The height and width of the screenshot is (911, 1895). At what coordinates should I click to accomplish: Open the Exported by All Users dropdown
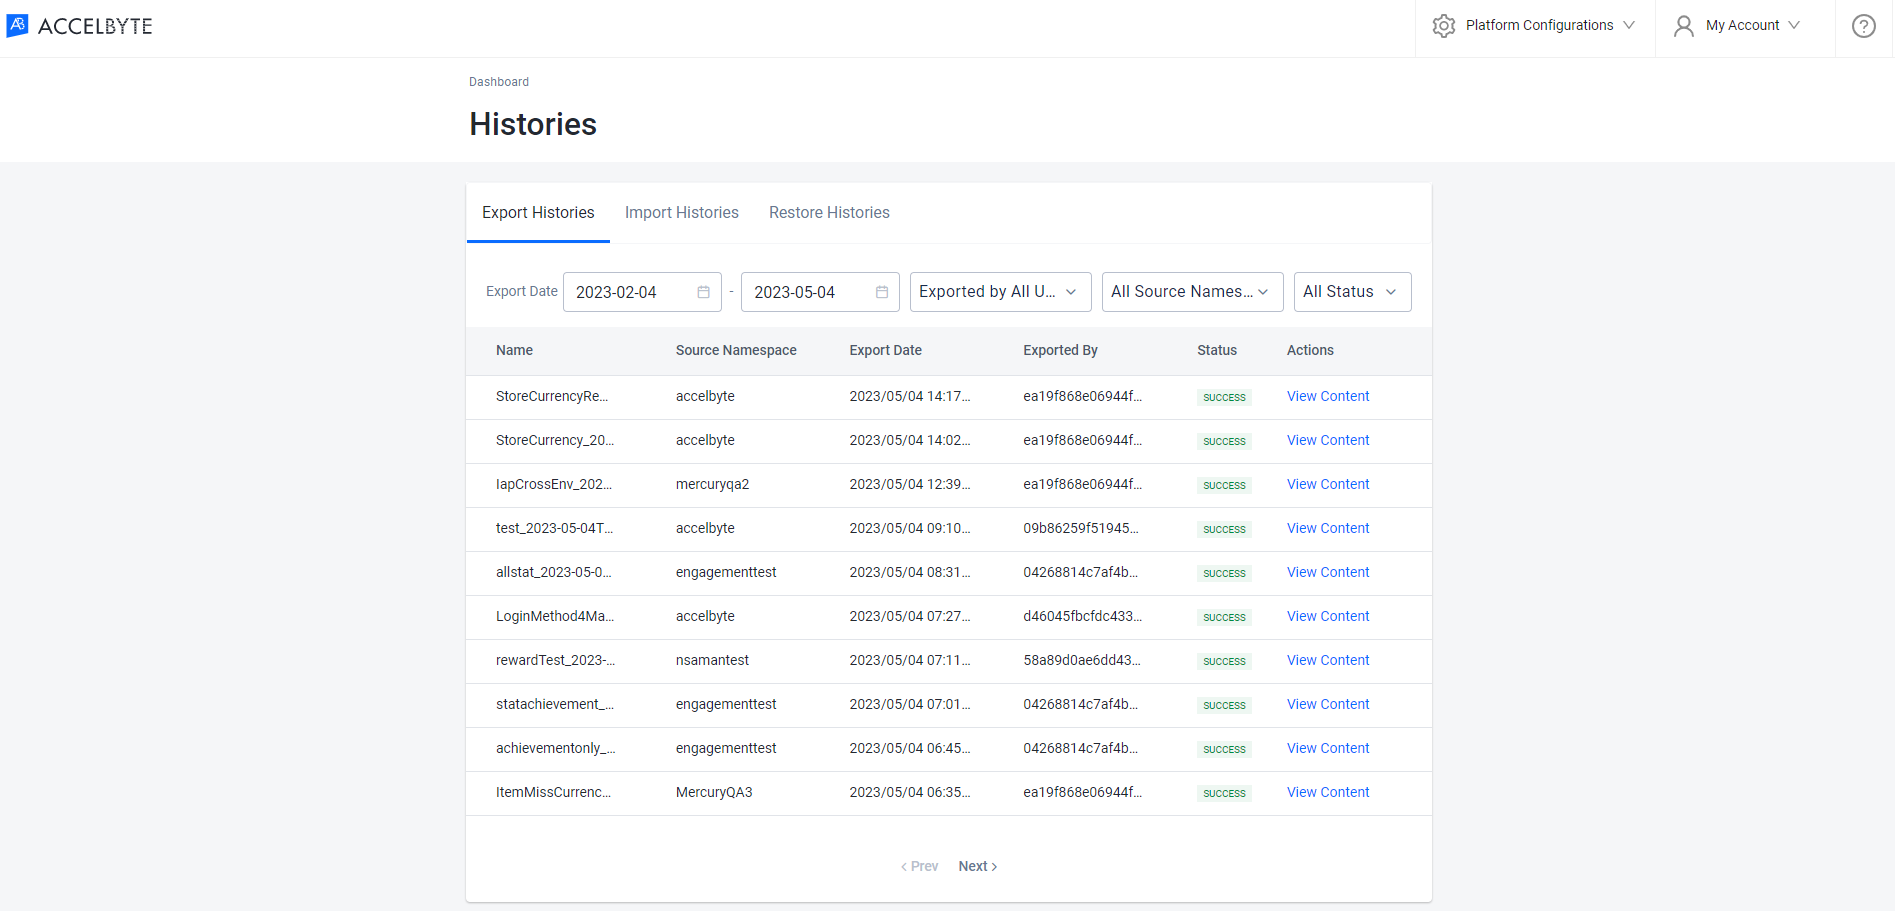coord(1000,292)
